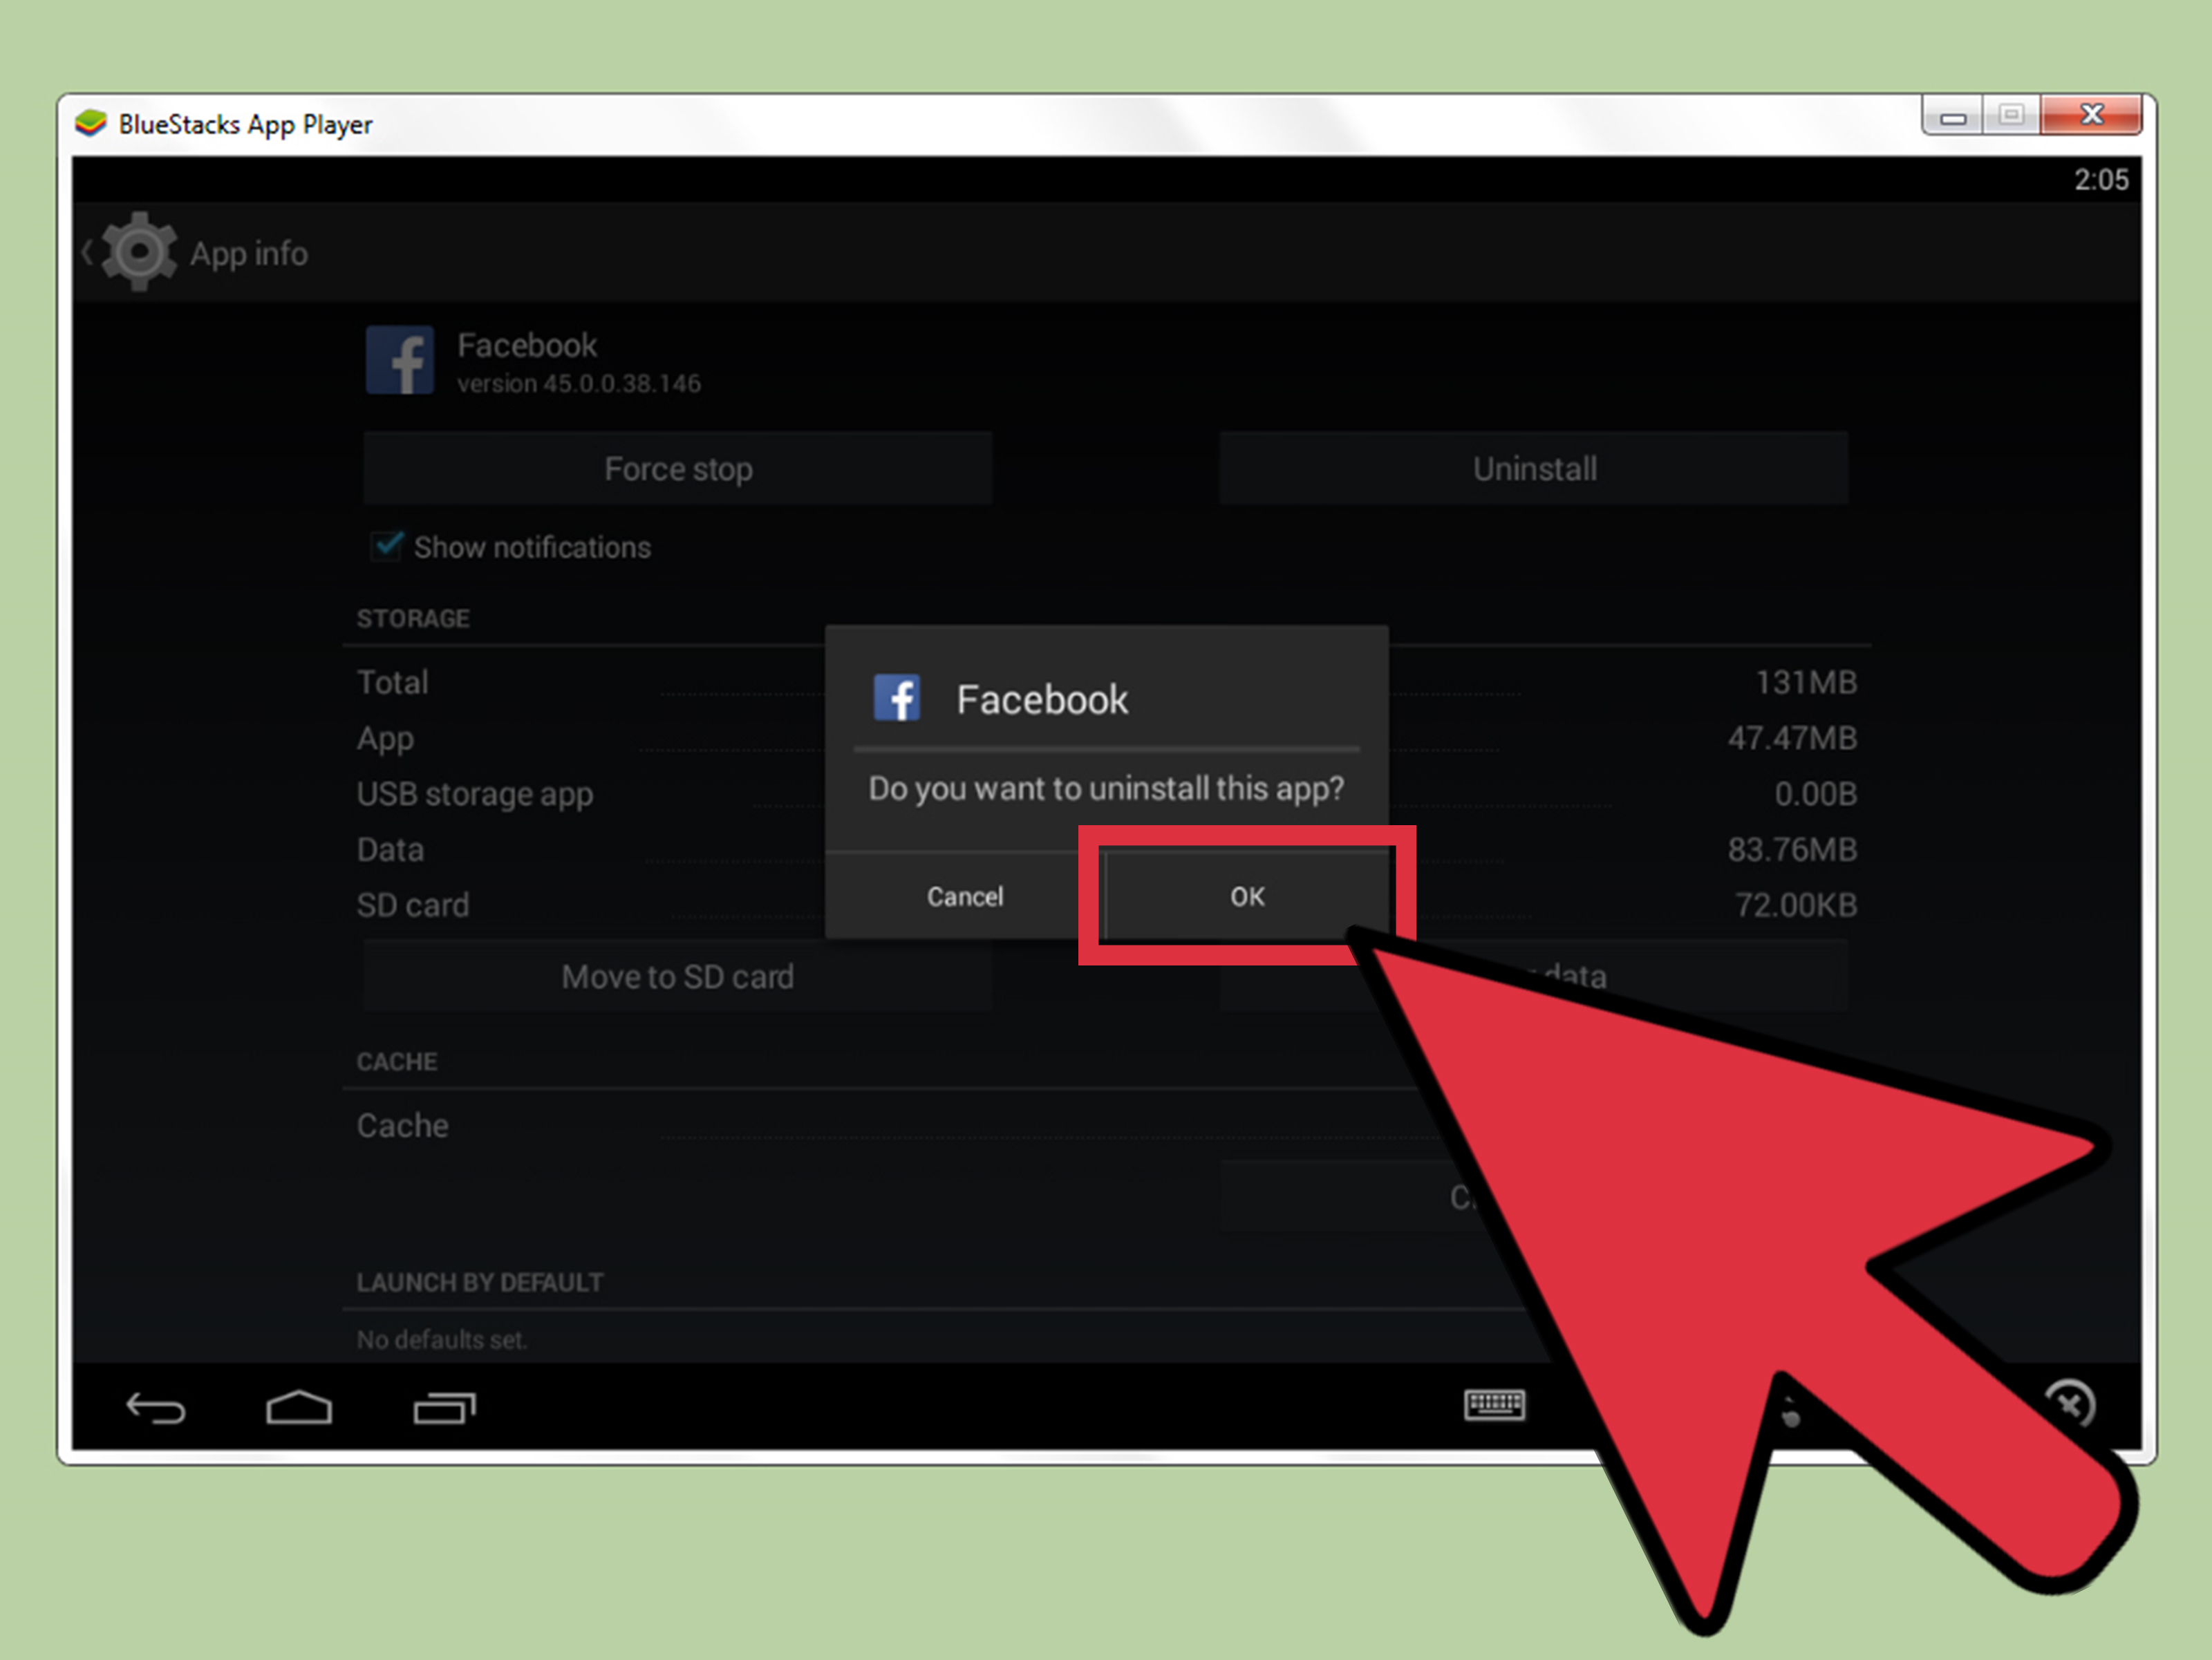Confirm uninstall with OK button
The image size is (2212, 1660).
1247,895
